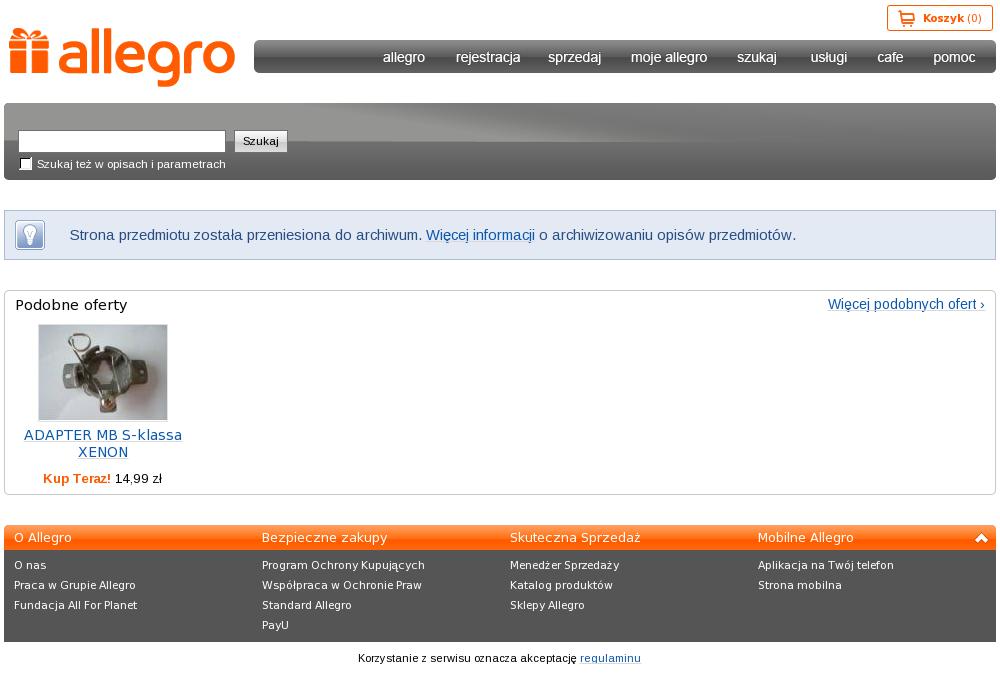Click the Allegro gift logo

[122, 57]
